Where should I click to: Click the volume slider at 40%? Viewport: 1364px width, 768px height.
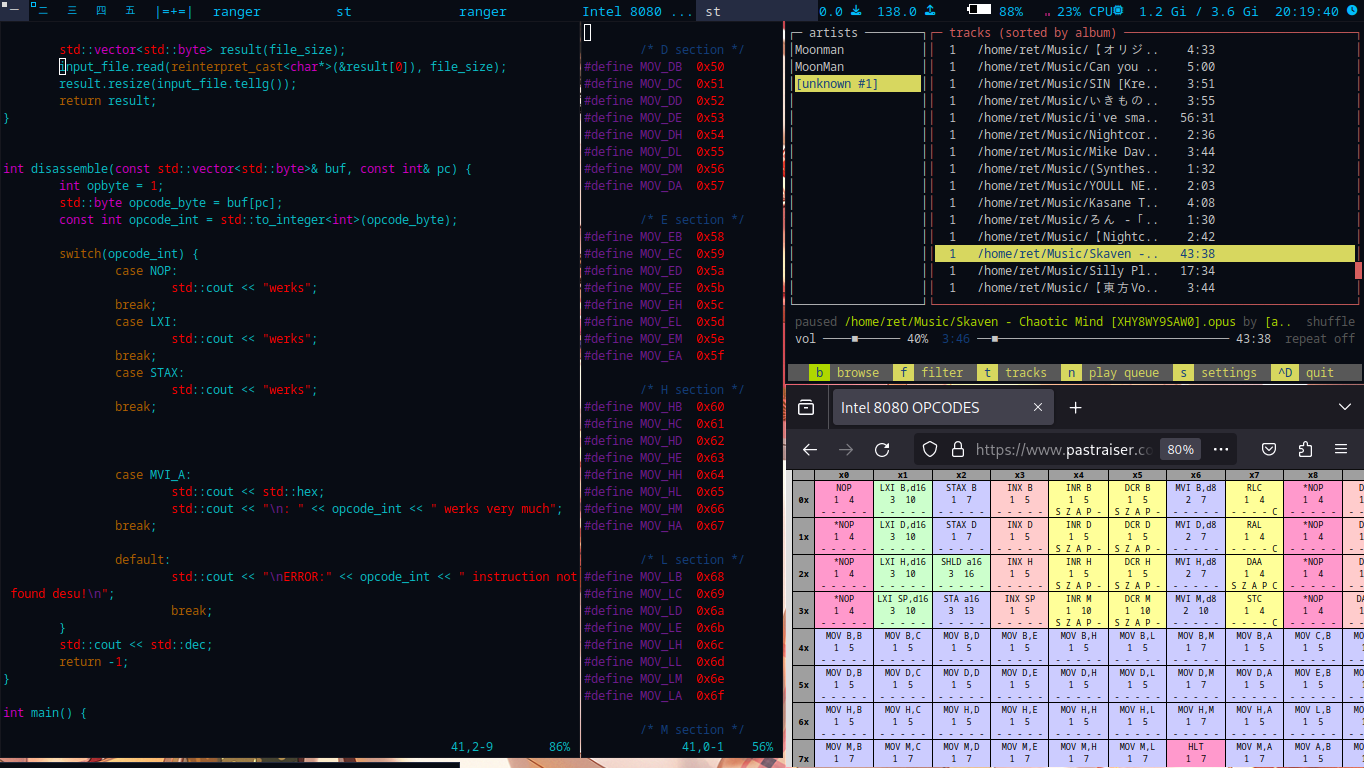[x=860, y=339]
